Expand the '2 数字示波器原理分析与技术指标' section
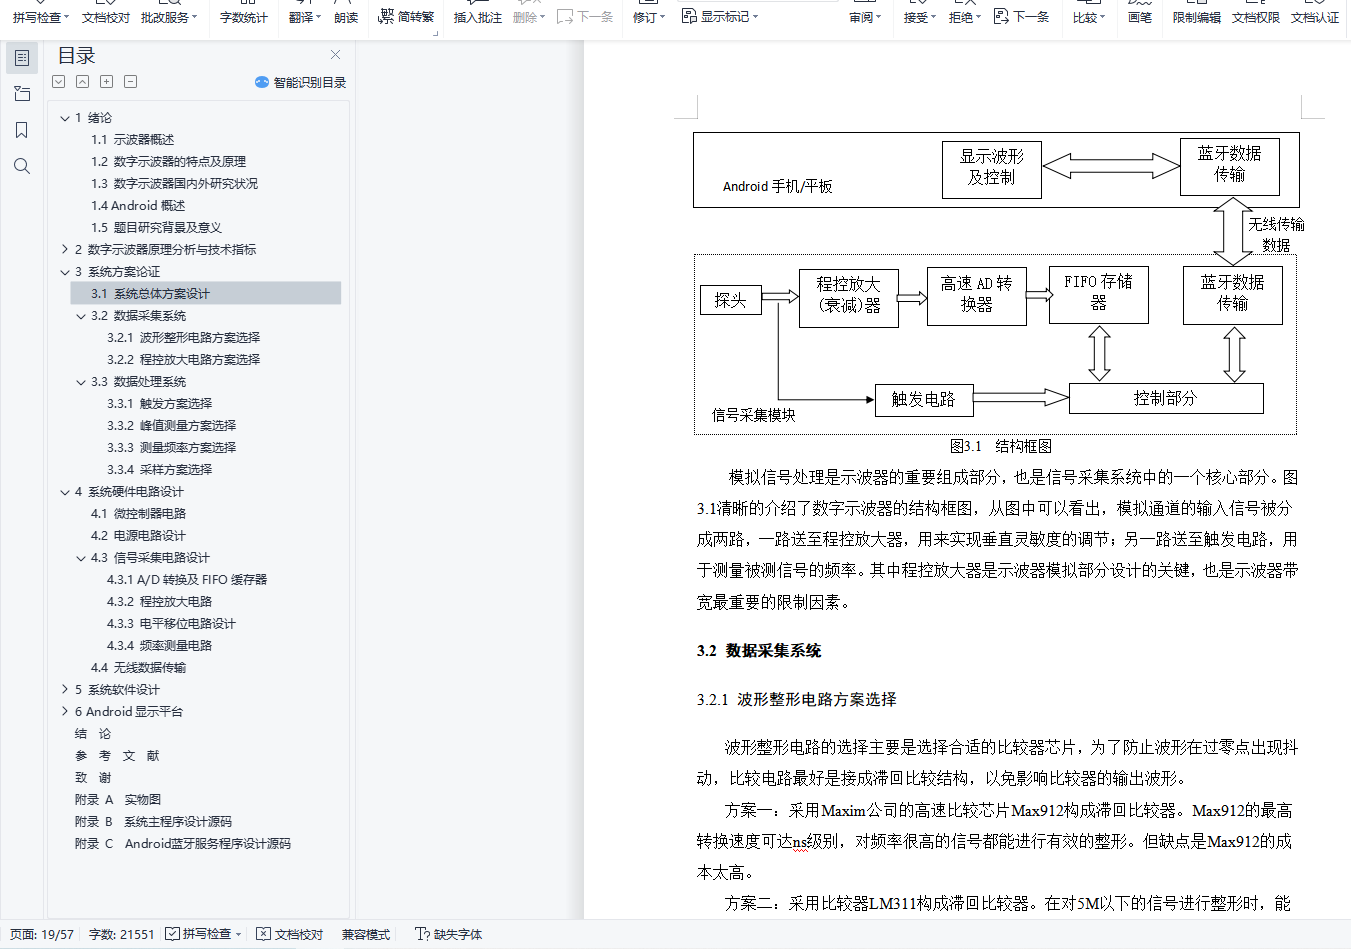Viewport: 1351px width, 949px height. 65,250
